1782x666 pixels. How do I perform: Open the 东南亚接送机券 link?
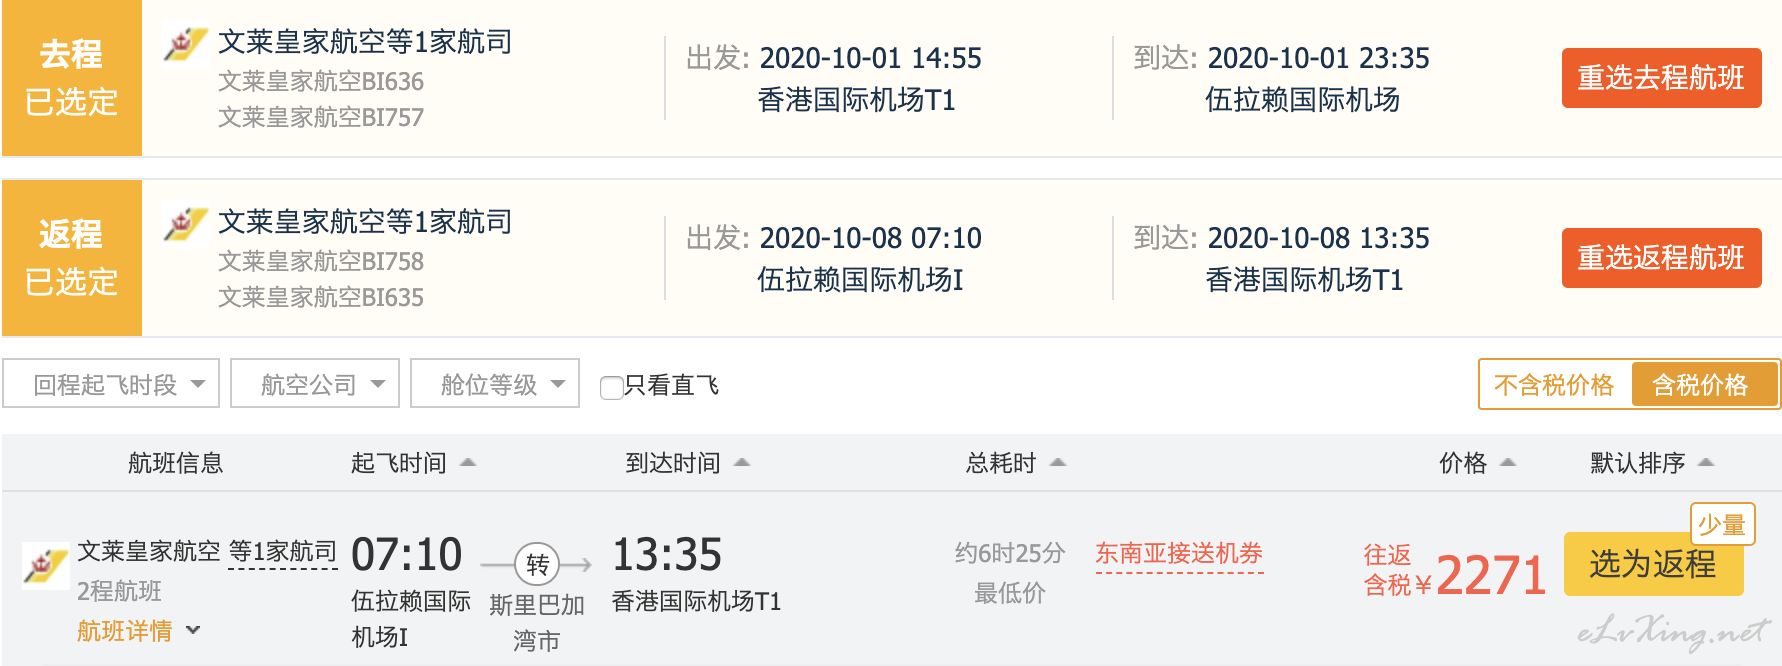[x=1179, y=554]
